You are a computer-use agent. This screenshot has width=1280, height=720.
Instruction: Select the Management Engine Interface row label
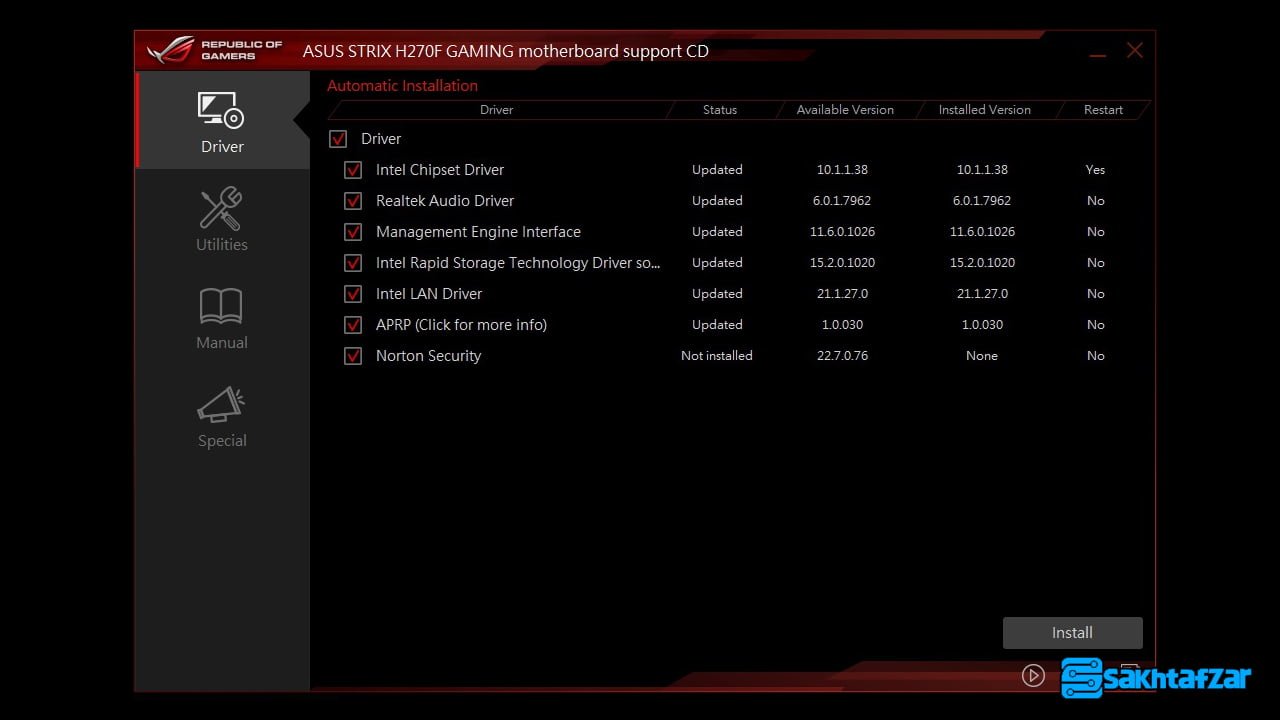[478, 232]
